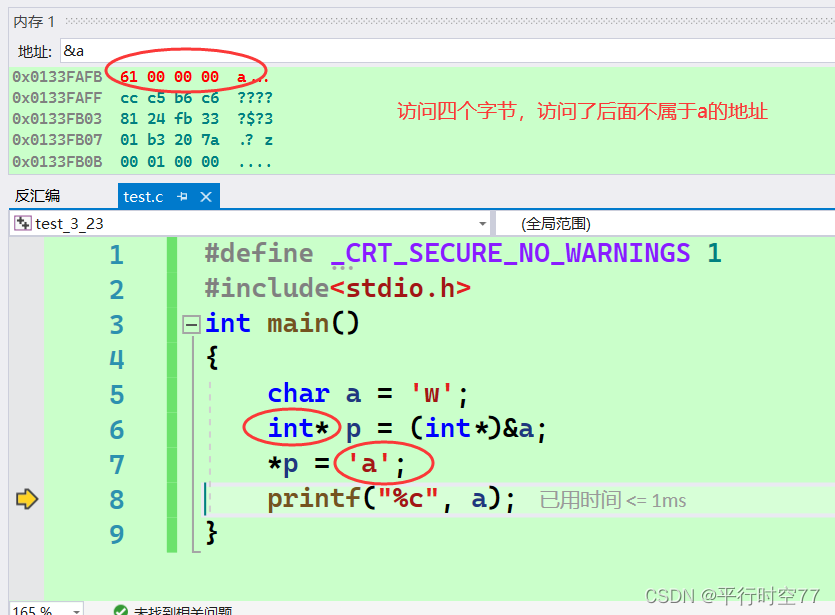Viewport: 835px width, 615px height.
Task: Close the test.c tab
Action: 206,197
